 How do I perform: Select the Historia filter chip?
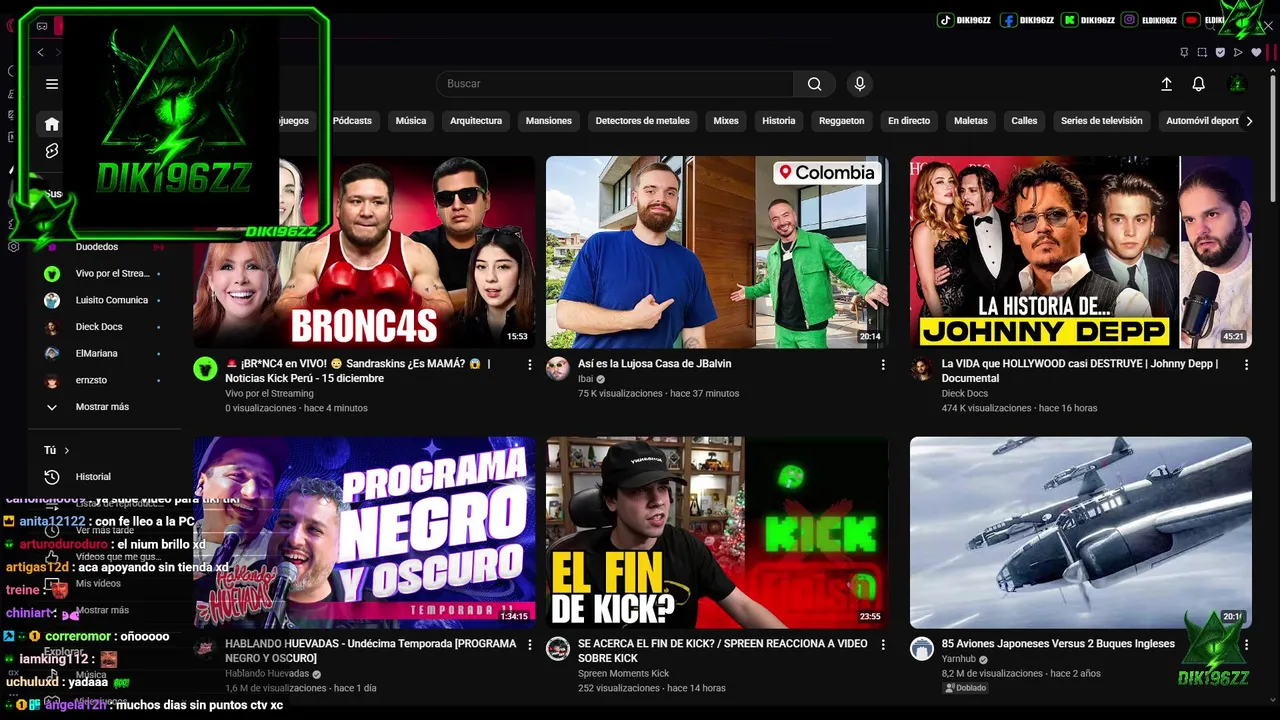(x=779, y=121)
